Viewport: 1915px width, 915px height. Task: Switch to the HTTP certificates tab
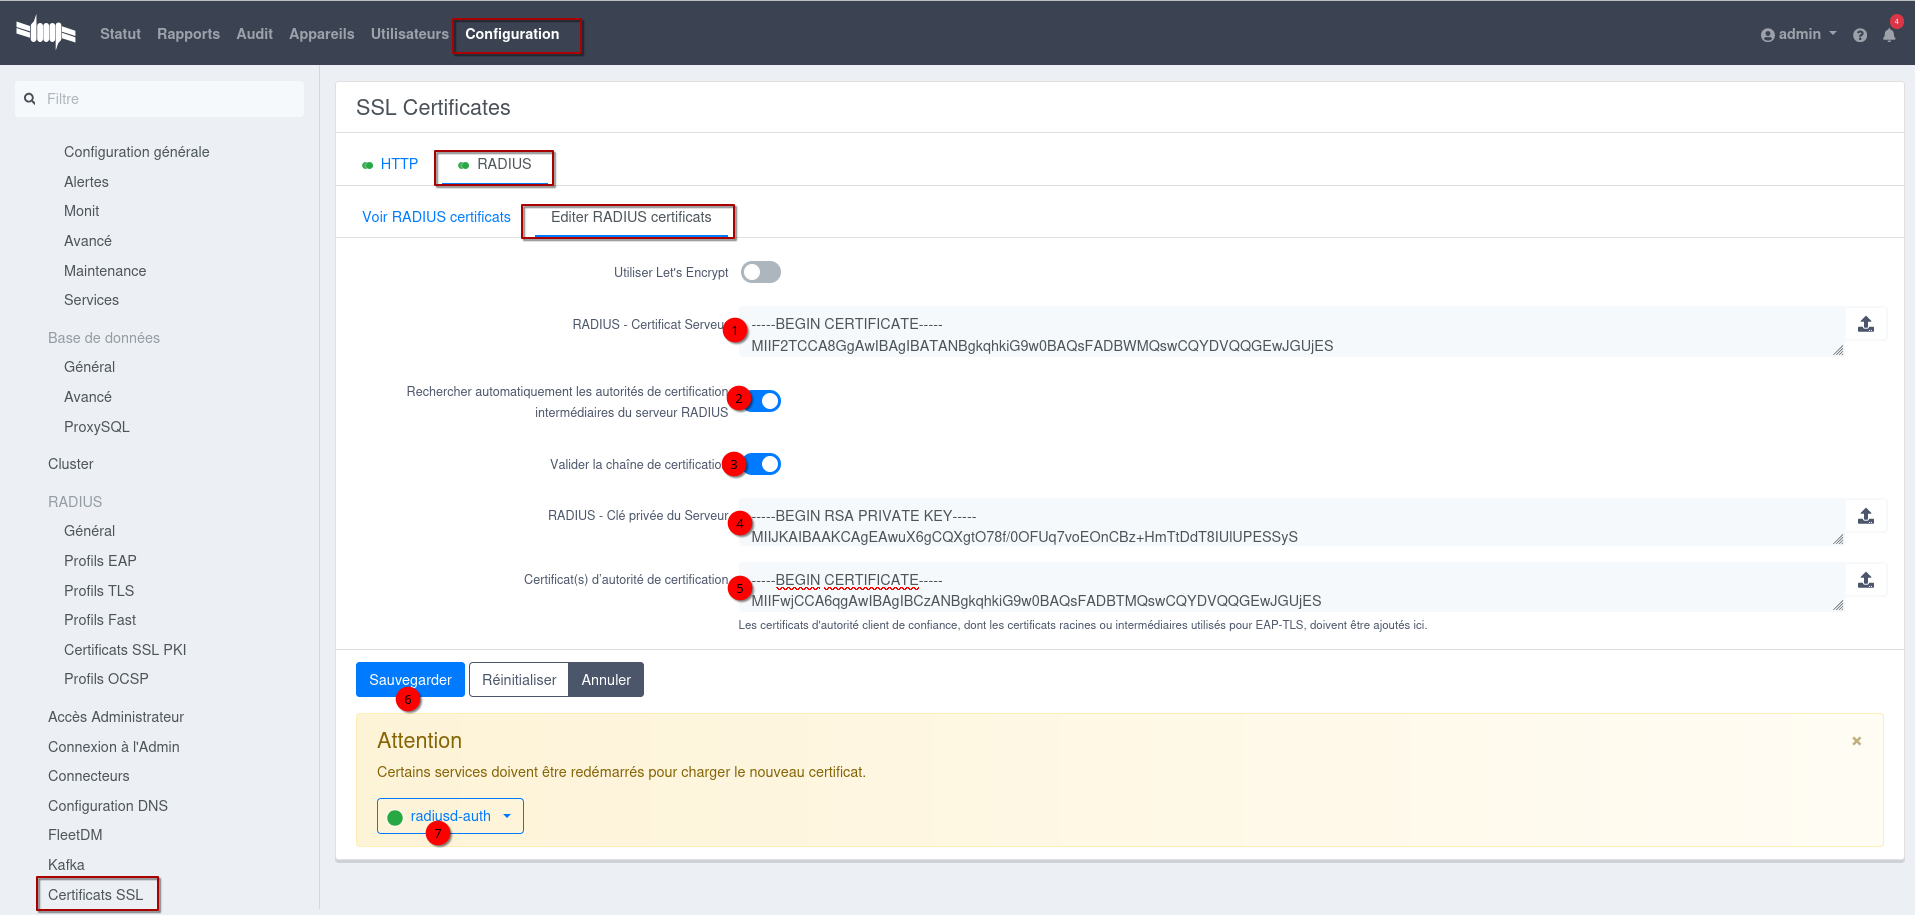click(x=398, y=164)
